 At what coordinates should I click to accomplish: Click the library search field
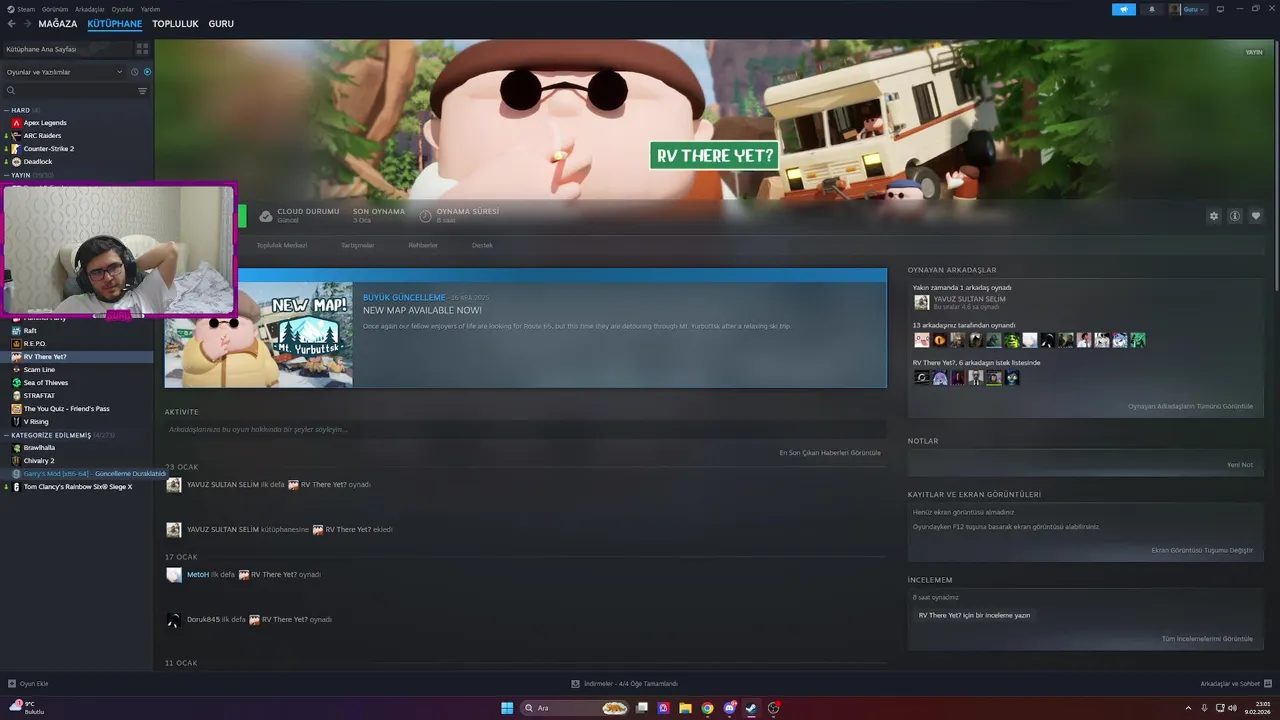click(68, 91)
